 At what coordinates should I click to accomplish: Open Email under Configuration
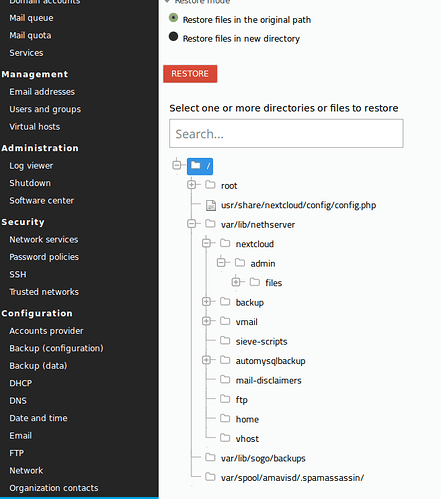click(x=20, y=435)
